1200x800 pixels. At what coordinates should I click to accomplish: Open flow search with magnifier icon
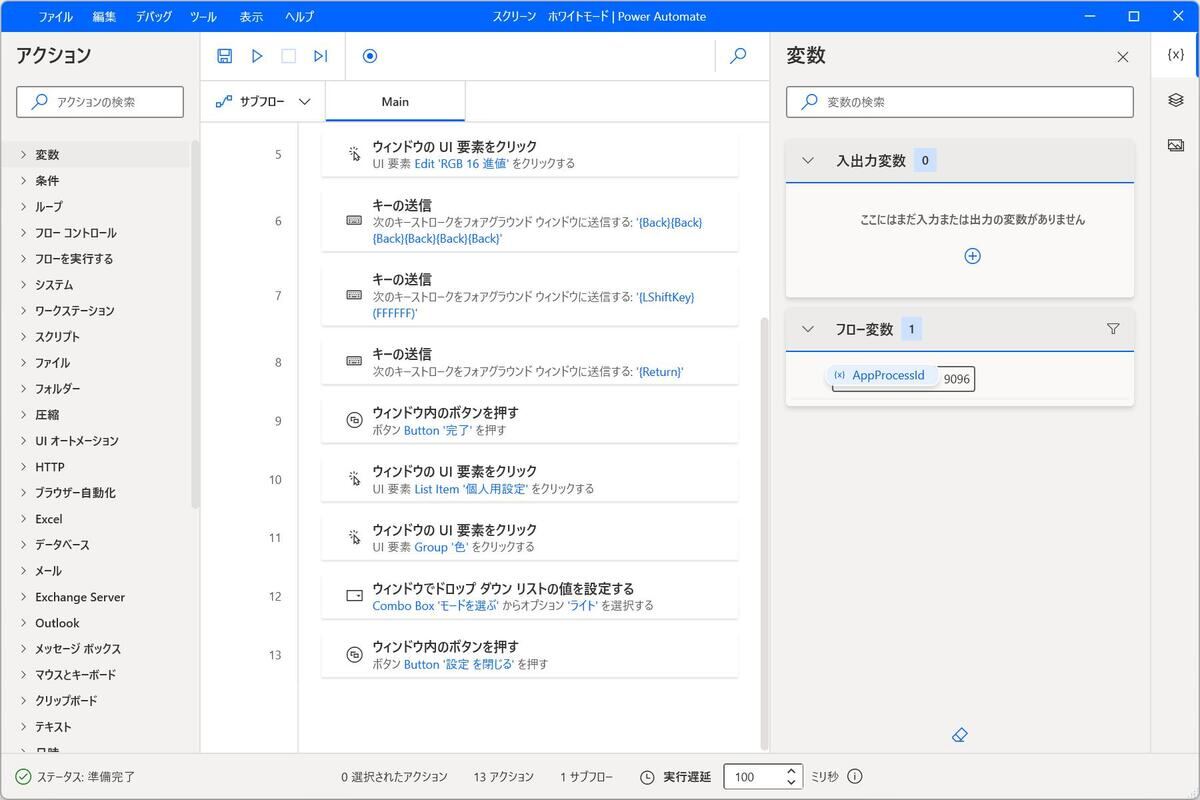click(x=738, y=56)
